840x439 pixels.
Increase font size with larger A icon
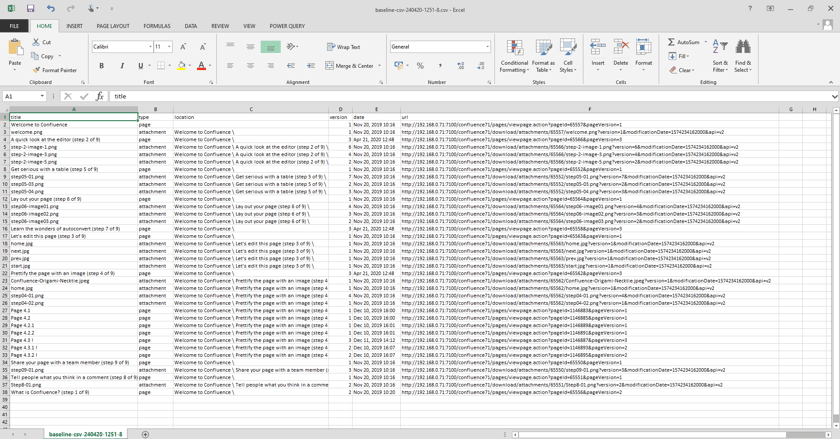[183, 47]
